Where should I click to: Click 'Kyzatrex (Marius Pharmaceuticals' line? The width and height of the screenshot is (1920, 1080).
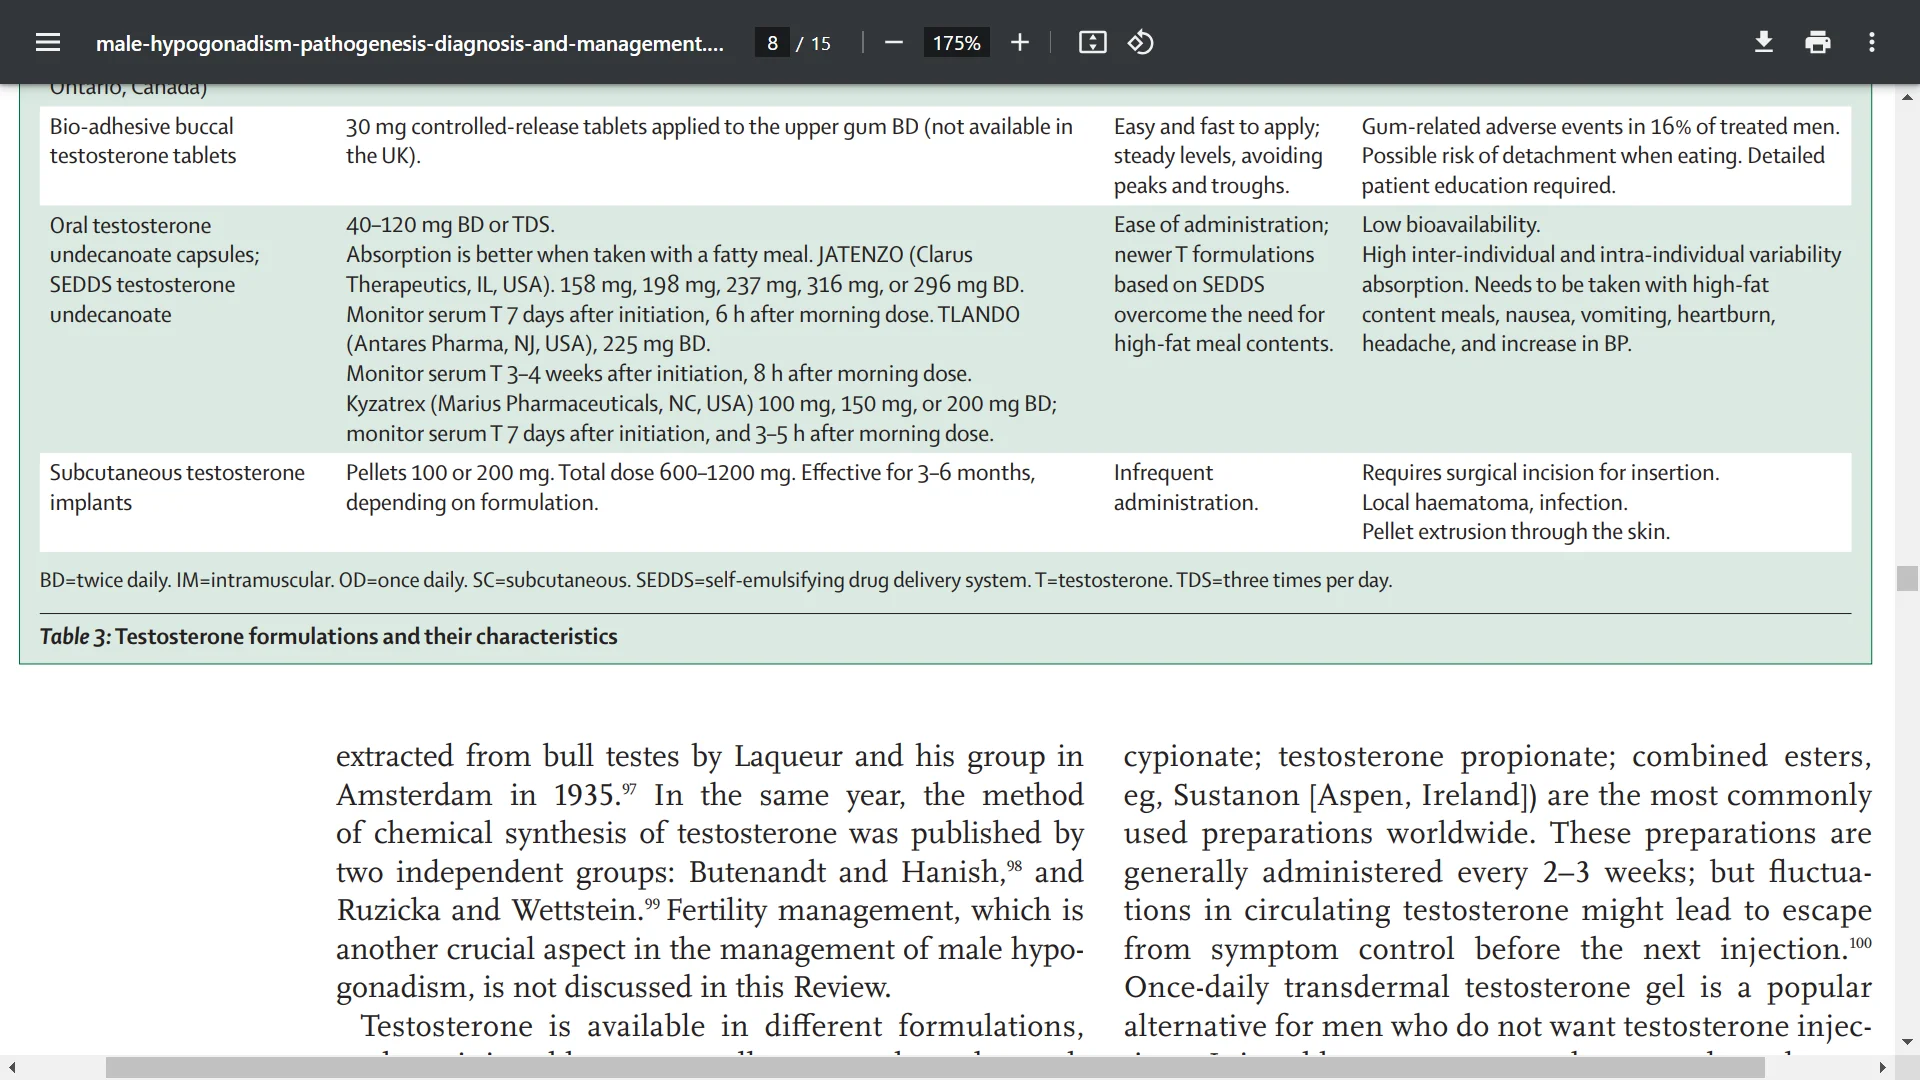tap(701, 404)
